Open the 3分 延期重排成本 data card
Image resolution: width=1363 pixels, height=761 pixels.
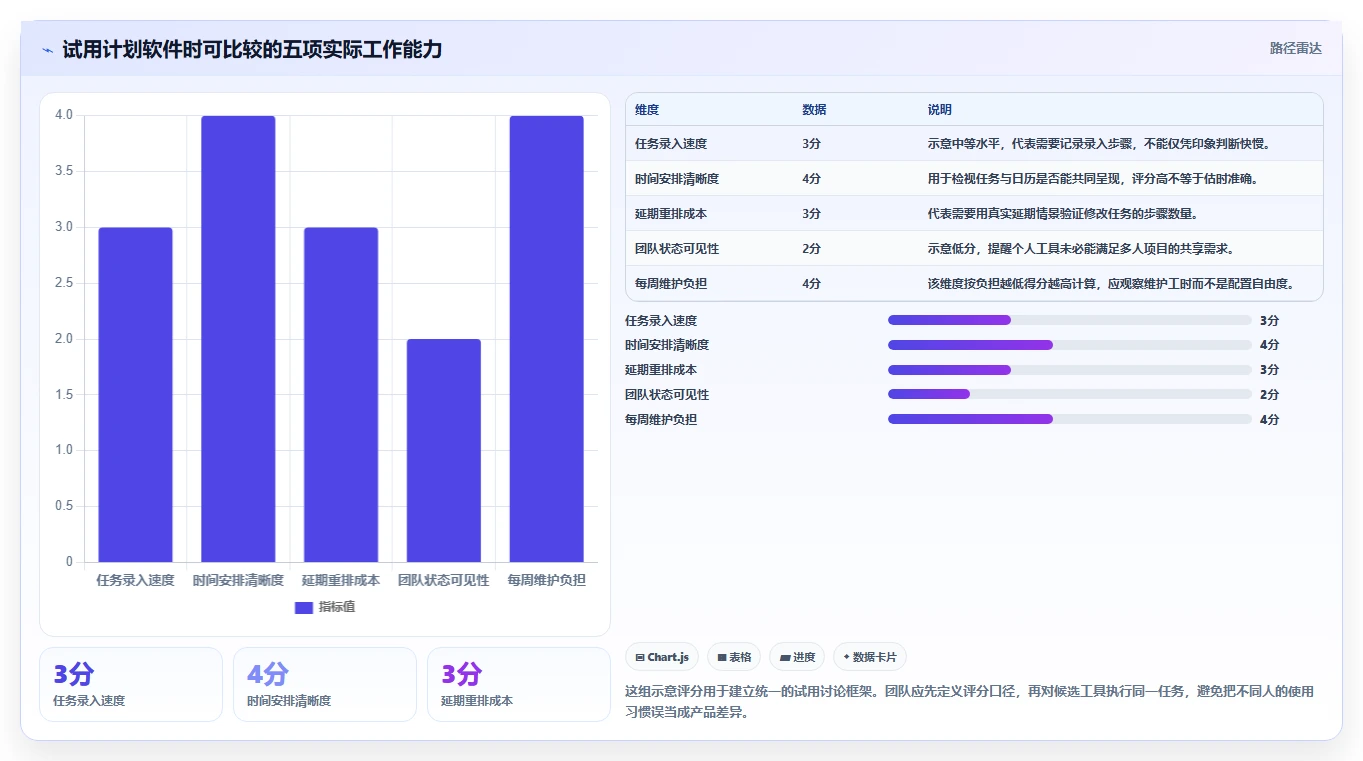(519, 684)
